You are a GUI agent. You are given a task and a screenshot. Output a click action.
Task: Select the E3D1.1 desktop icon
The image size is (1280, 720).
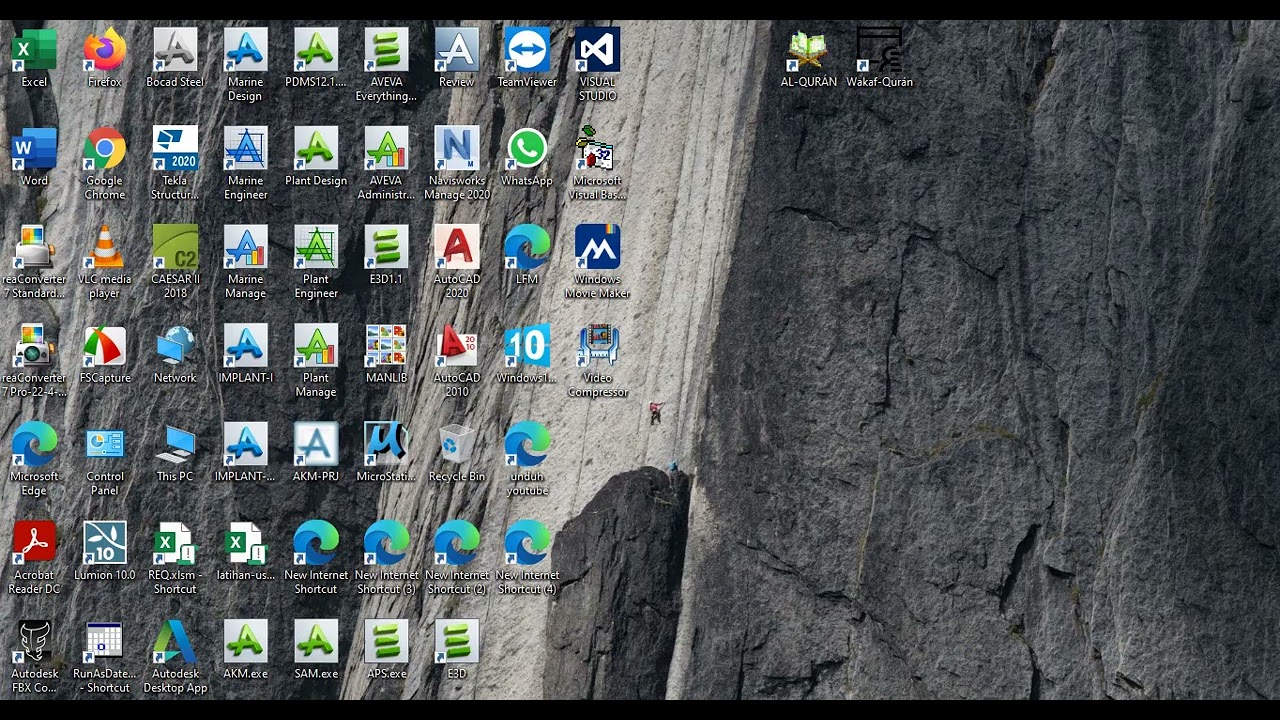pyautogui.click(x=386, y=247)
